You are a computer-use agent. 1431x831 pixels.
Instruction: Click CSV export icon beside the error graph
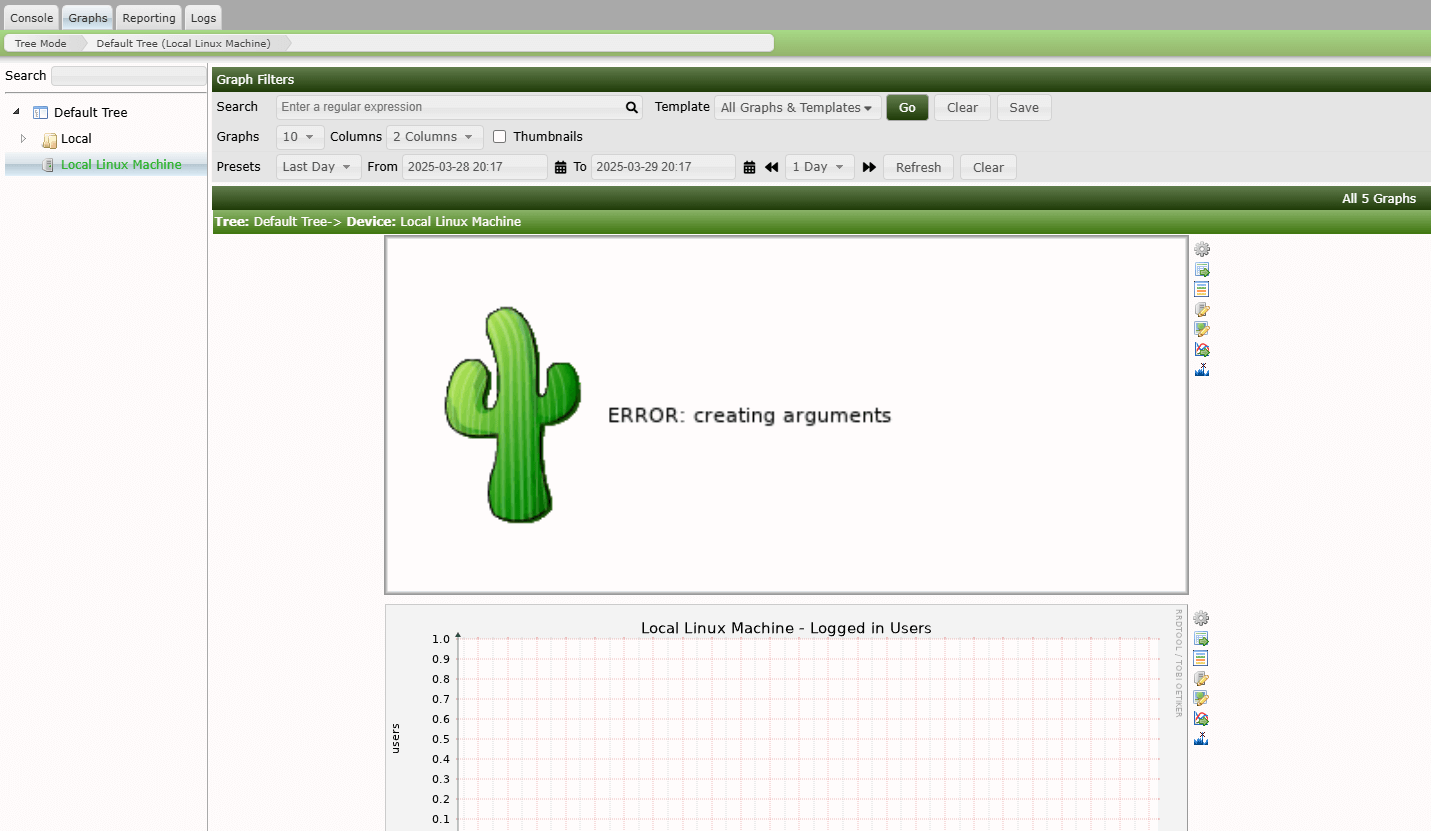click(1202, 269)
